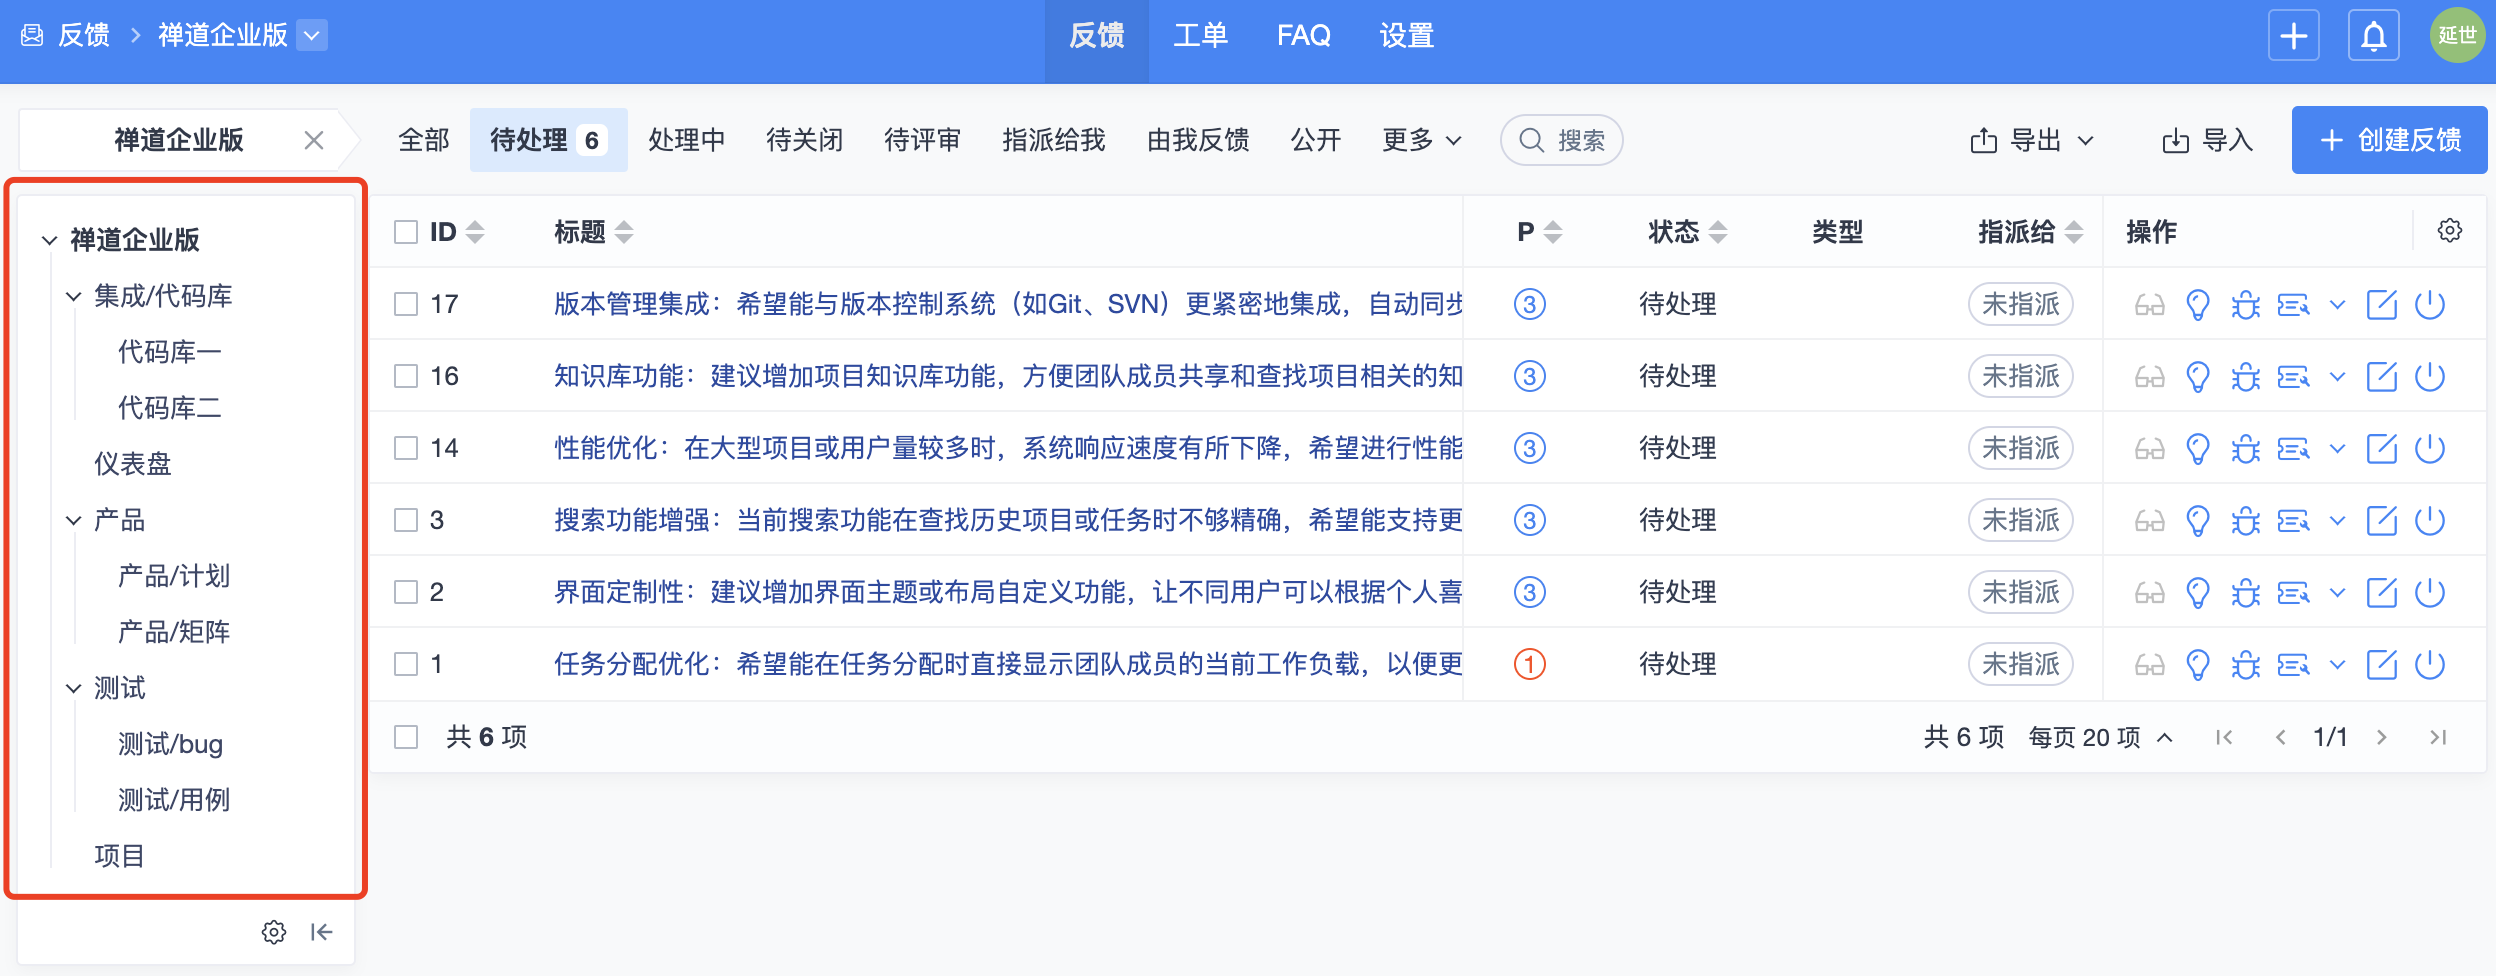Screen dimensions: 2496x976
Task: Tick the footer checkbox beside 共 6 项
Action: (x=405, y=737)
